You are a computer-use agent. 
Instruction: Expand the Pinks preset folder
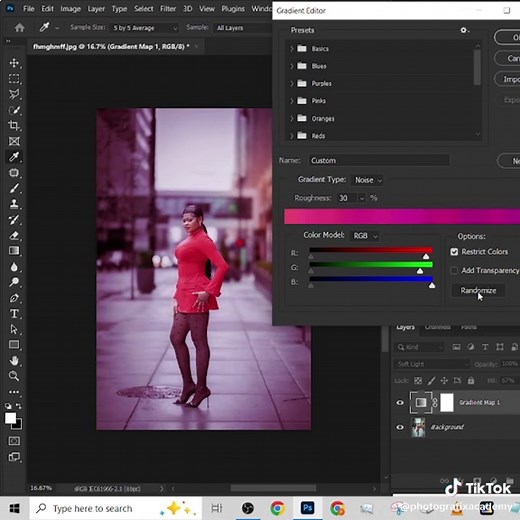click(x=292, y=101)
